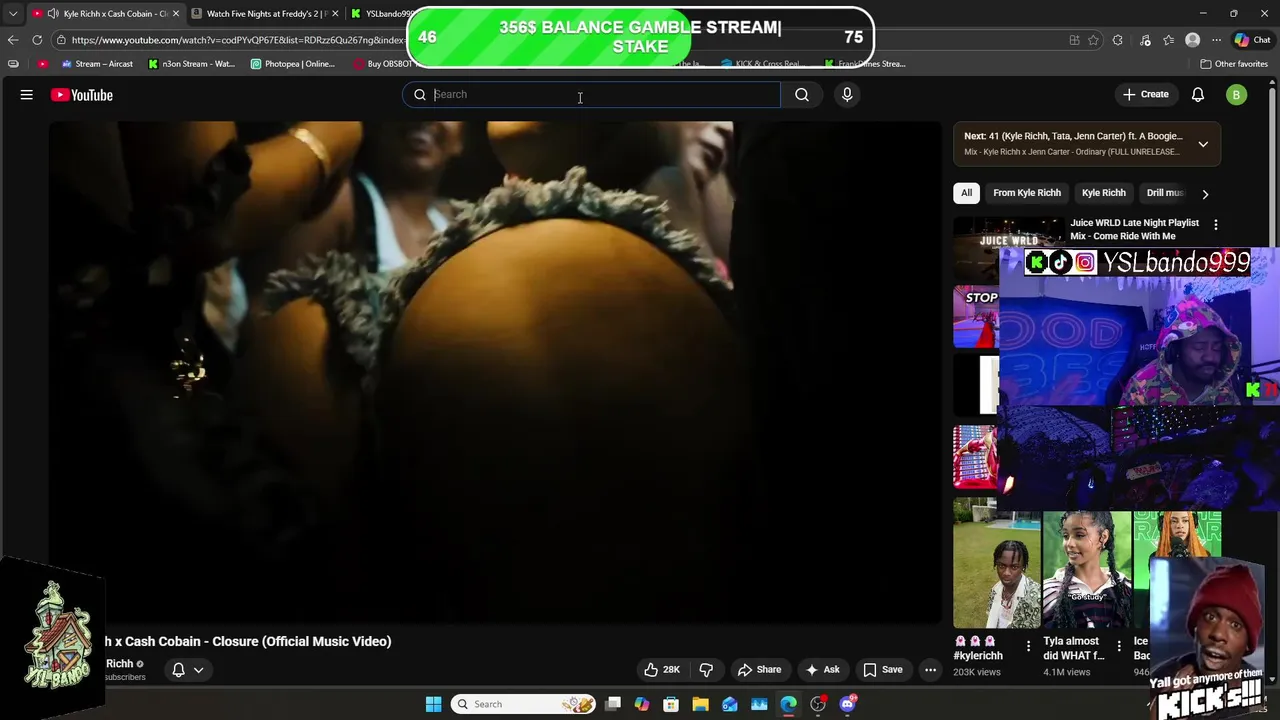Open YouTube notifications bell
Viewport: 1280px width, 720px height.
(1198, 95)
